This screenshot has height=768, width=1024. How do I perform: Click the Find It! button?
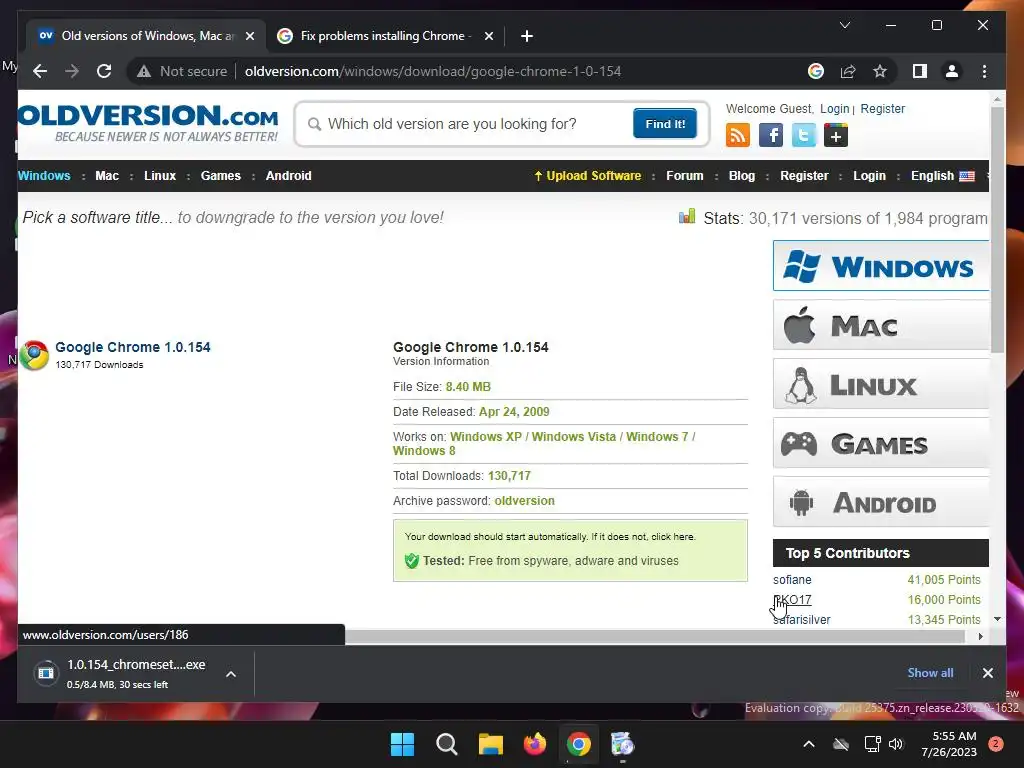tap(665, 124)
